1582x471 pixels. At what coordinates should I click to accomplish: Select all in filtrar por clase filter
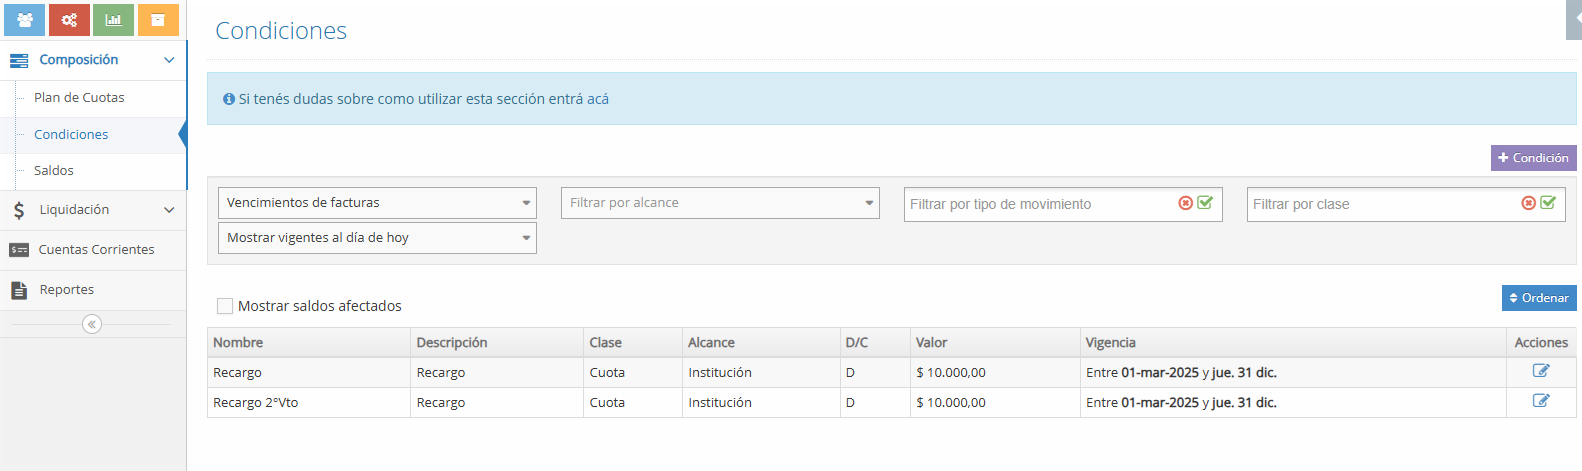[x=1548, y=203]
